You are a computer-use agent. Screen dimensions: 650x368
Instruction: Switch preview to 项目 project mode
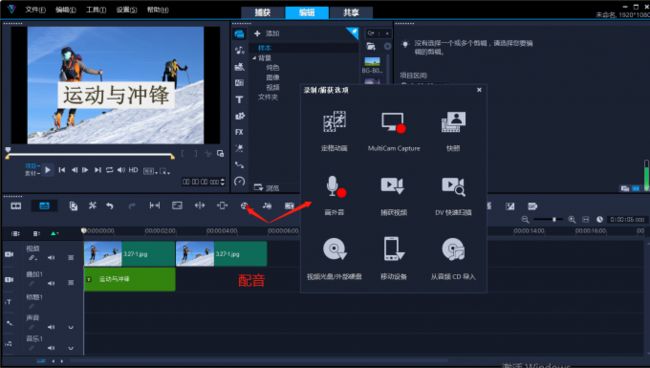tap(32, 167)
